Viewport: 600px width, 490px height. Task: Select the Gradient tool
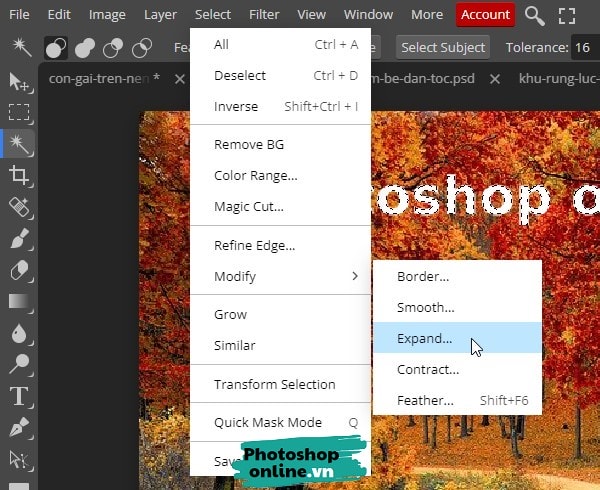pyautogui.click(x=18, y=301)
